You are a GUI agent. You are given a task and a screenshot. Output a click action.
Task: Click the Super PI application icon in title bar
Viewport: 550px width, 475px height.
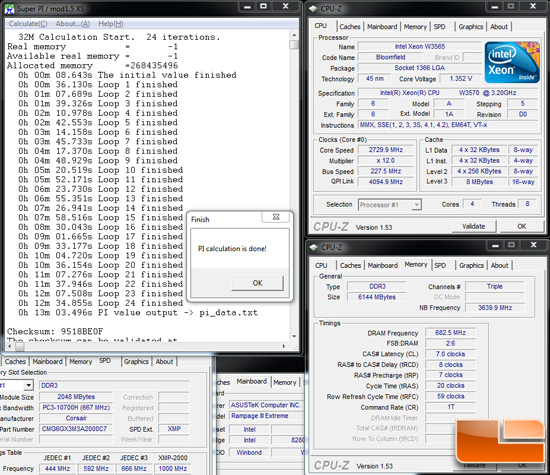9,9
